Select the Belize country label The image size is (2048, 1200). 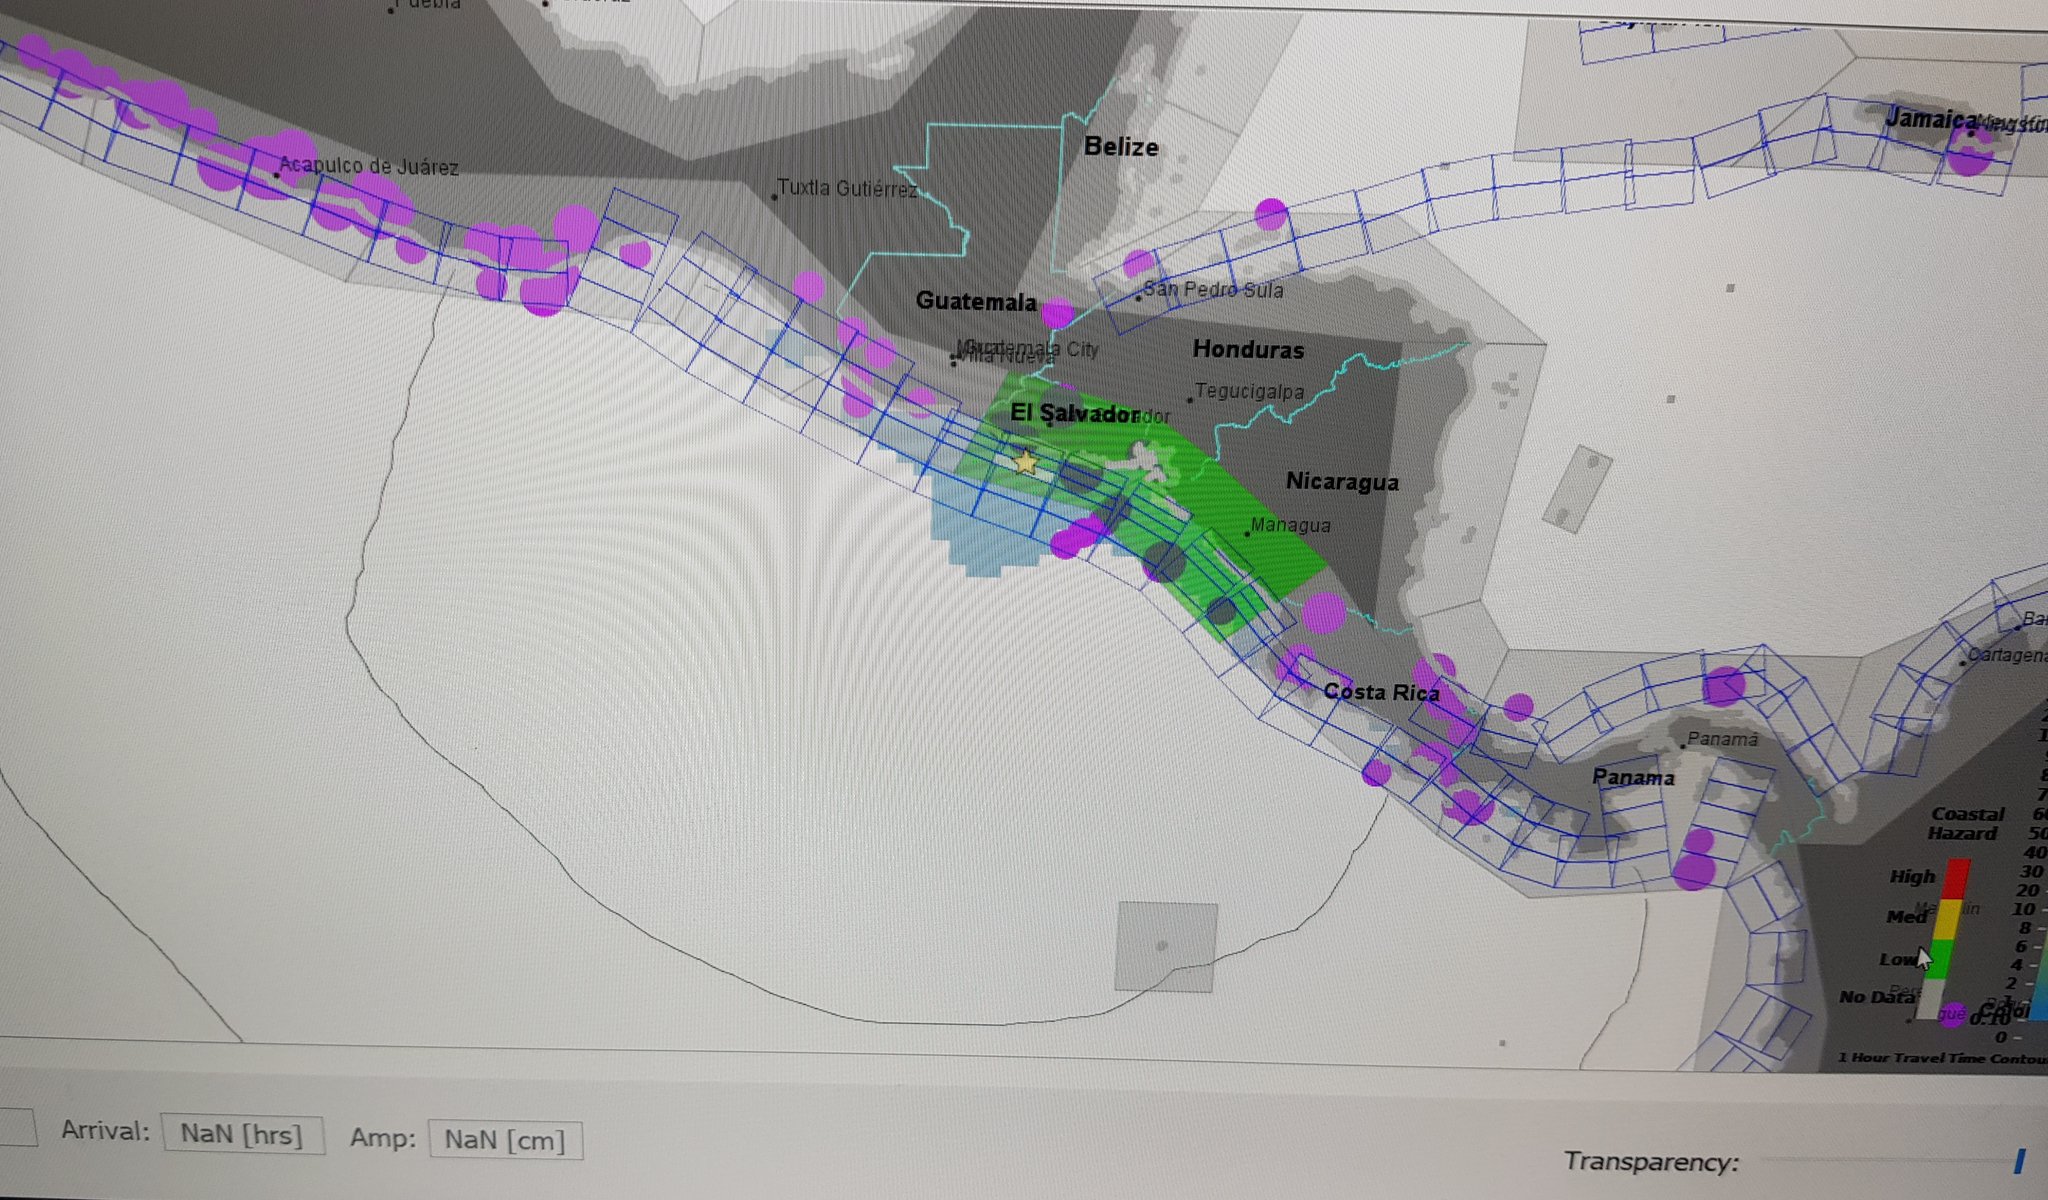click(x=1121, y=147)
